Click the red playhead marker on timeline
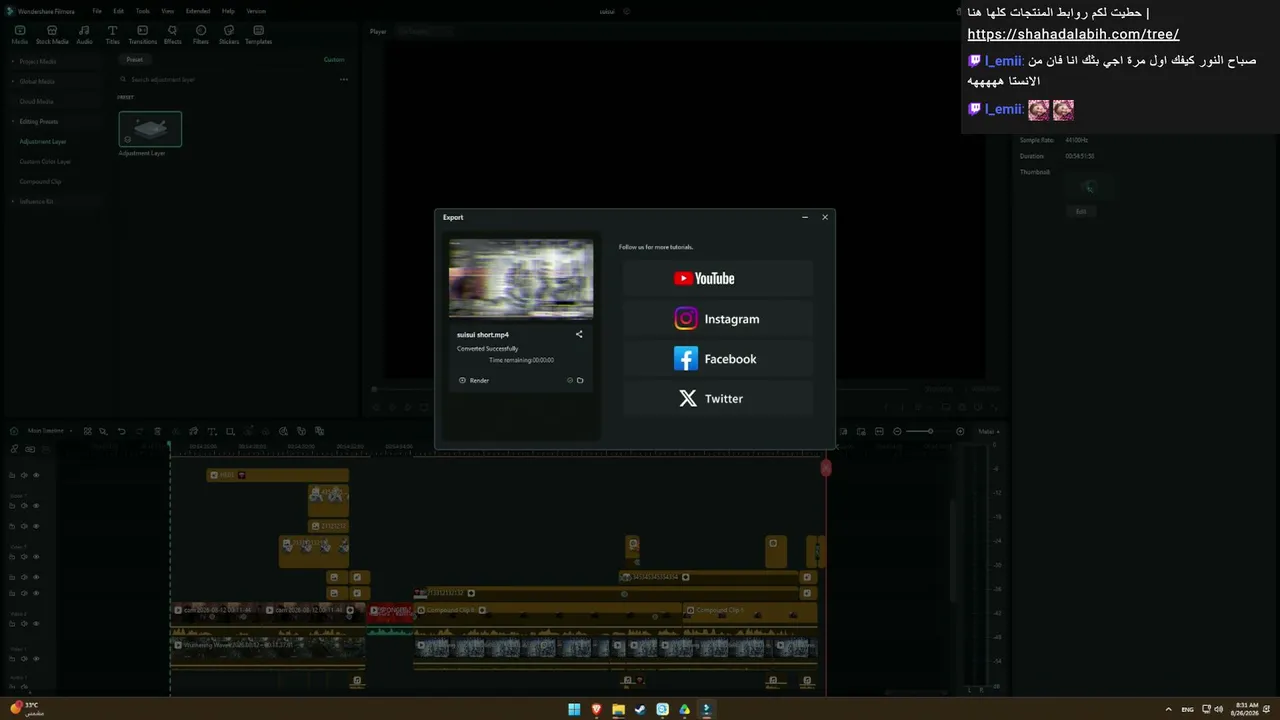1280x720 pixels. click(x=826, y=467)
